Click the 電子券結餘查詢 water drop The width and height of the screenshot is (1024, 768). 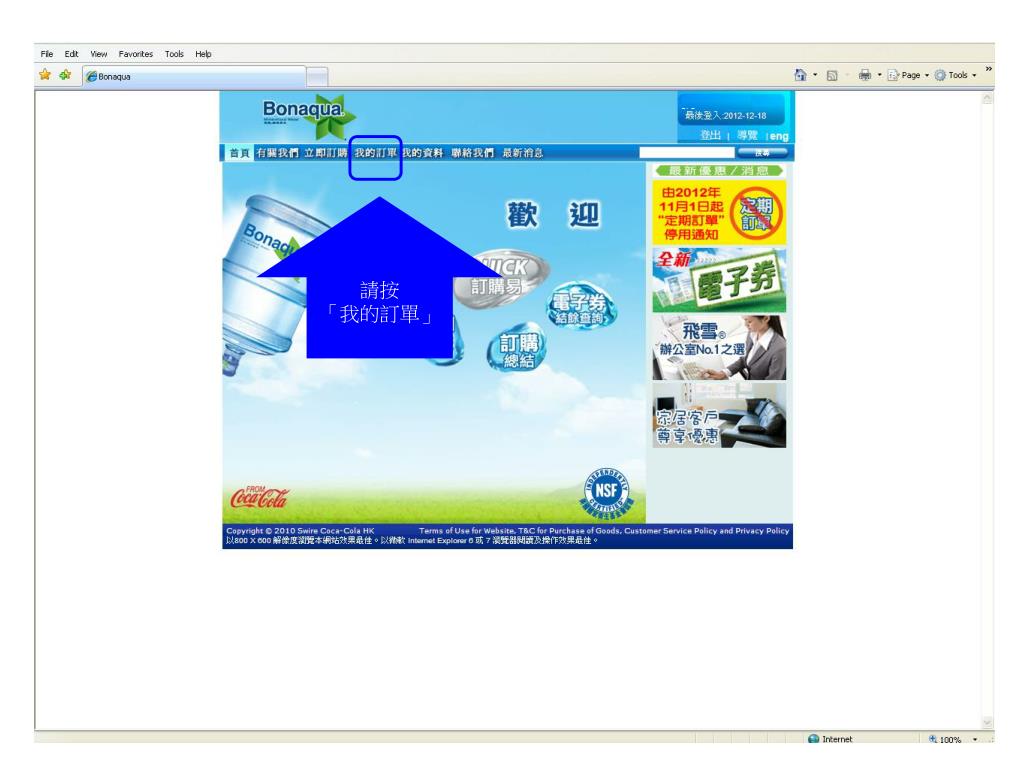580,305
